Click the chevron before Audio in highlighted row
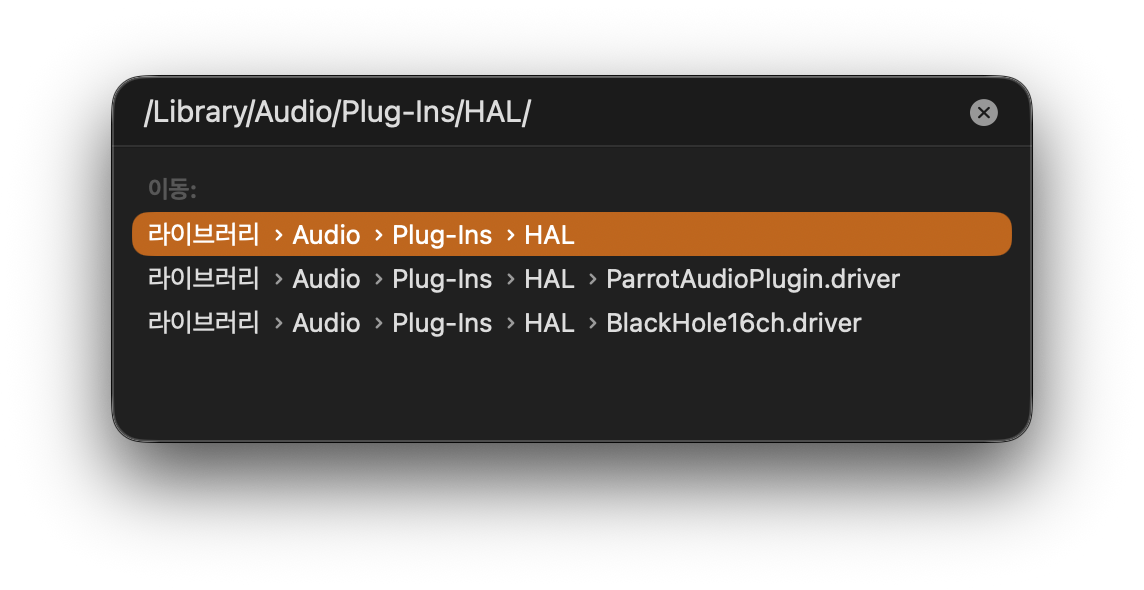The height and width of the screenshot is (590, 1144). click(277, 235)
